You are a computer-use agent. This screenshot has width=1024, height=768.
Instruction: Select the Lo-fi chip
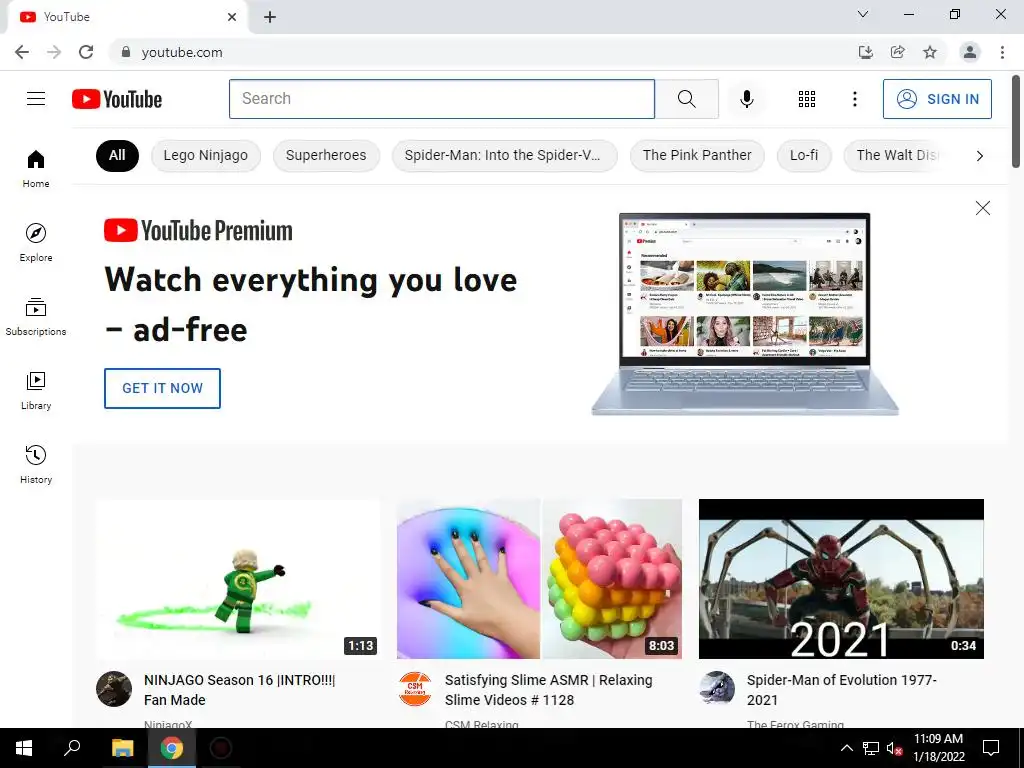pos(804,155)
